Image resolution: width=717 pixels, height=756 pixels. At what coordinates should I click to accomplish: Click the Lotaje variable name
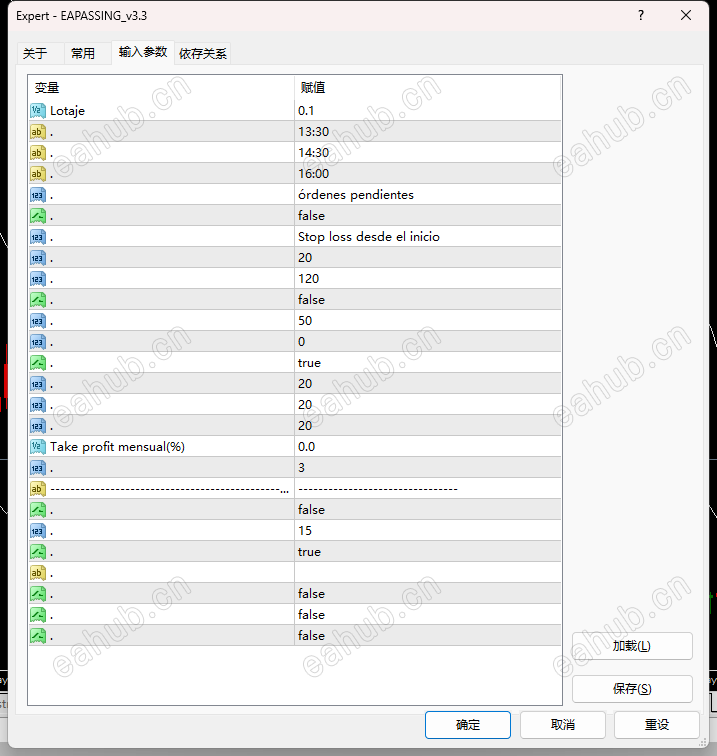coord(68,111)
